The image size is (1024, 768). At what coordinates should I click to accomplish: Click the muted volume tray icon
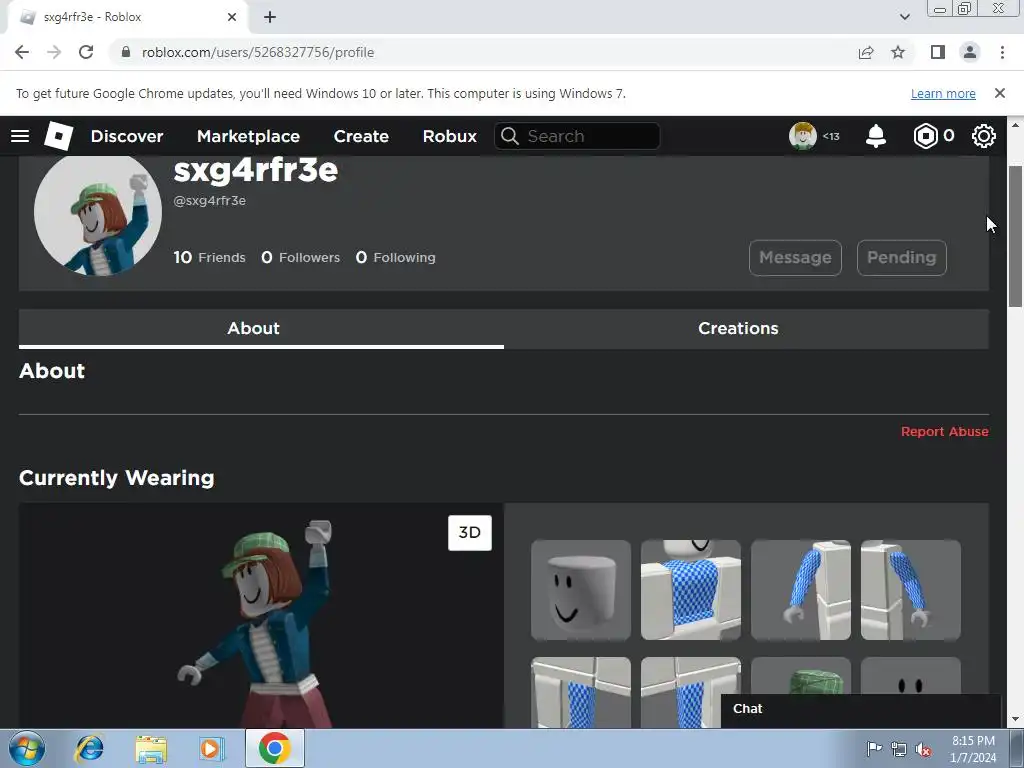point(923,749)
